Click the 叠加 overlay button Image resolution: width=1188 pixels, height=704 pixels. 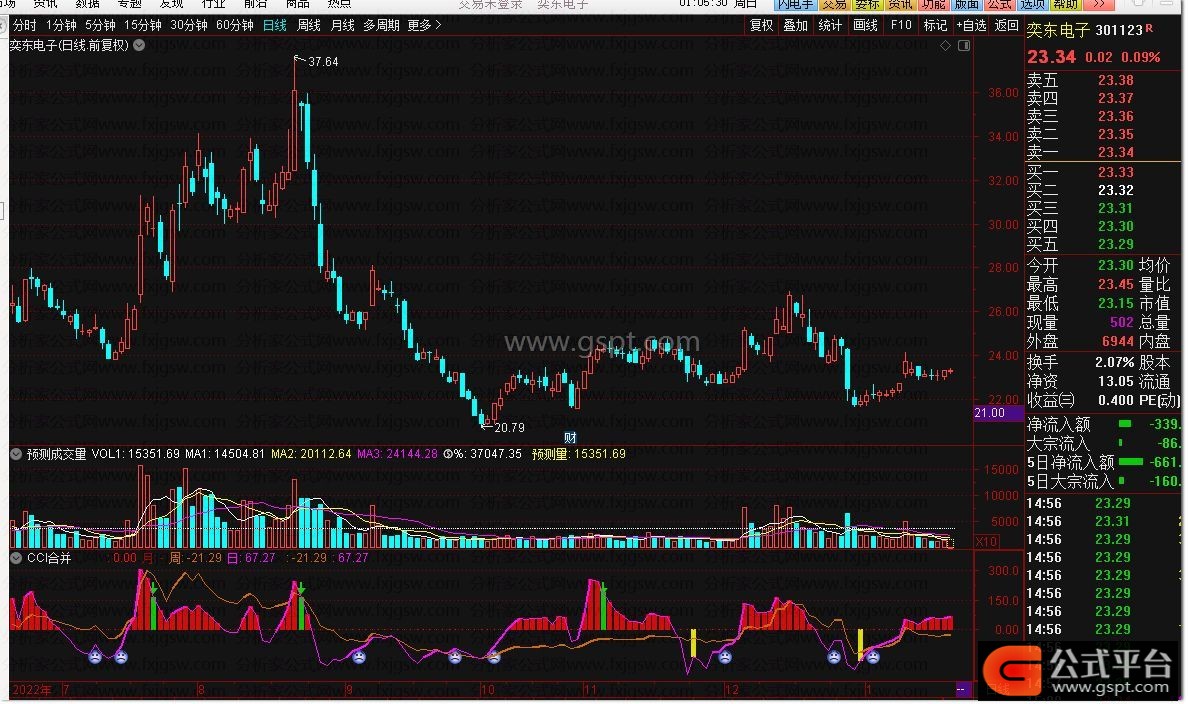[796, 25]
